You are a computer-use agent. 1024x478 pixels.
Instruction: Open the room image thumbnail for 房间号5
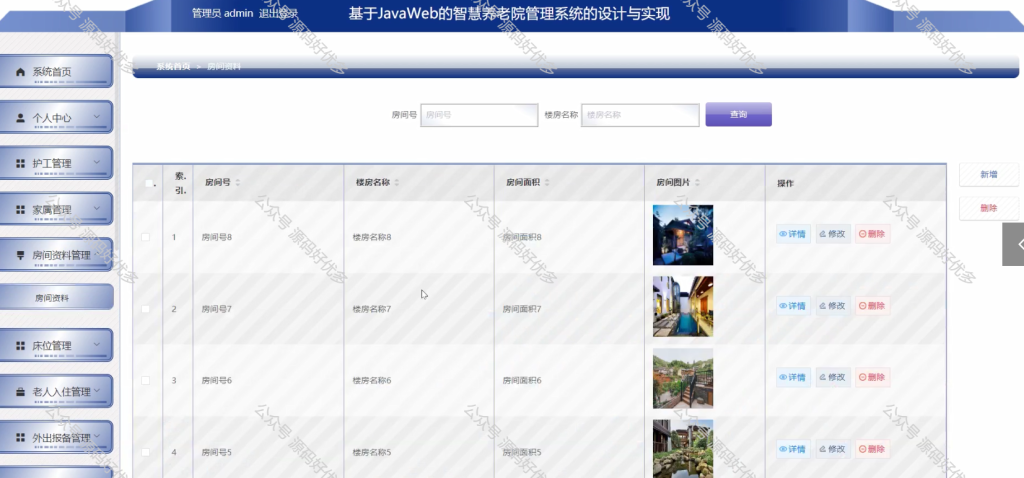tap(683, 449)
